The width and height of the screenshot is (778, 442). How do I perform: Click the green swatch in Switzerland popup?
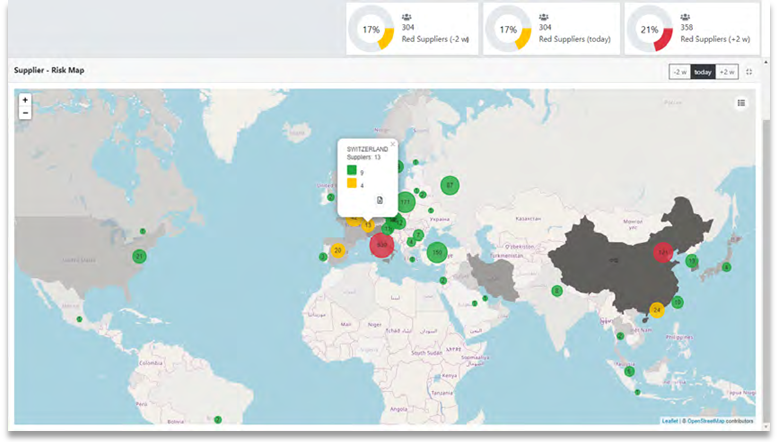[x=352, y=170]
